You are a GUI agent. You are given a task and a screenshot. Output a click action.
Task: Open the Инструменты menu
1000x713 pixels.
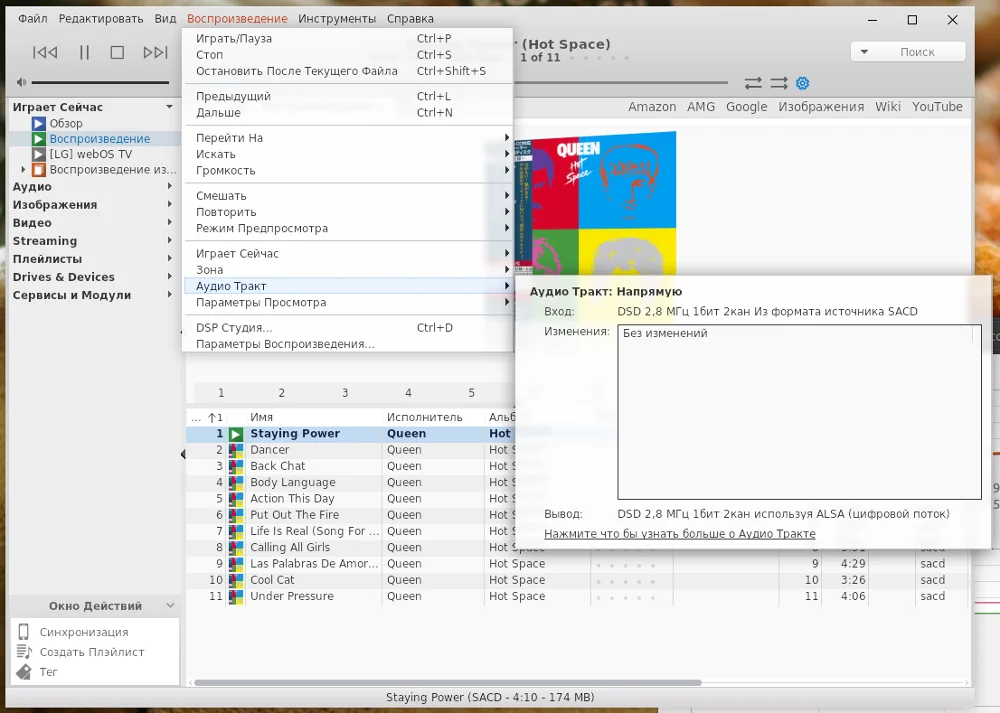337,18
